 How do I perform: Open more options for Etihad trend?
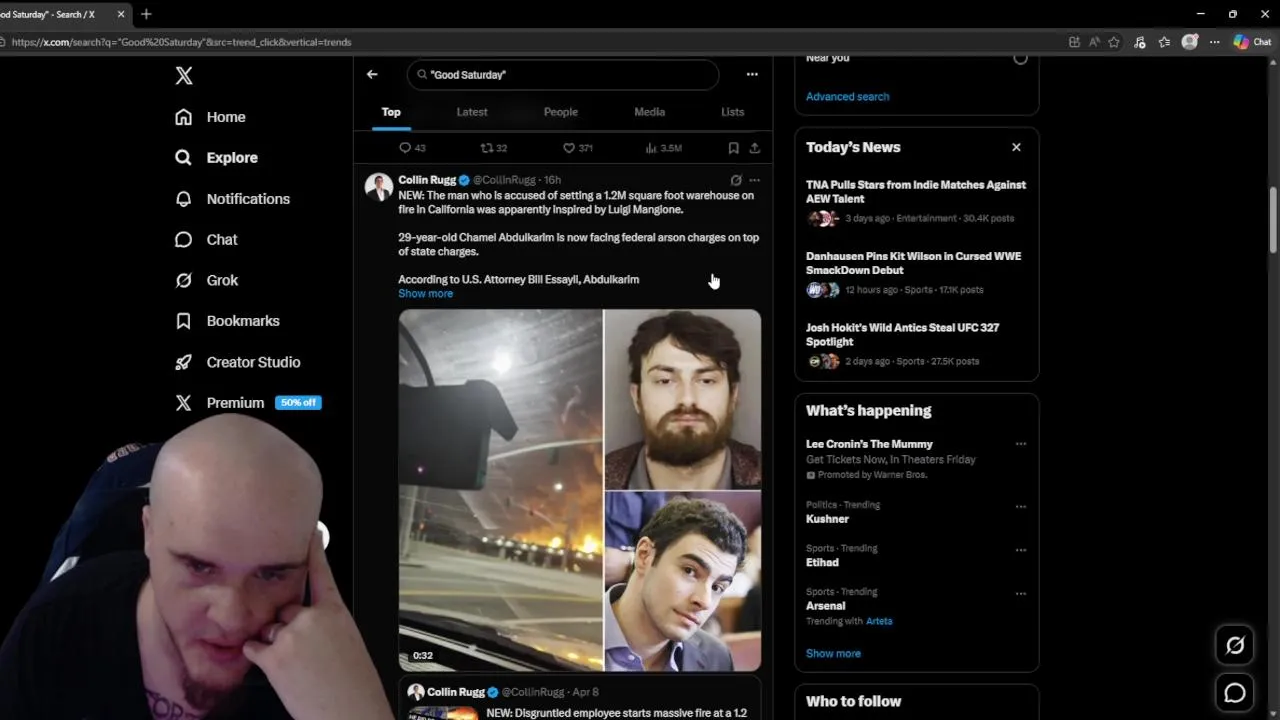[1021, 550]
